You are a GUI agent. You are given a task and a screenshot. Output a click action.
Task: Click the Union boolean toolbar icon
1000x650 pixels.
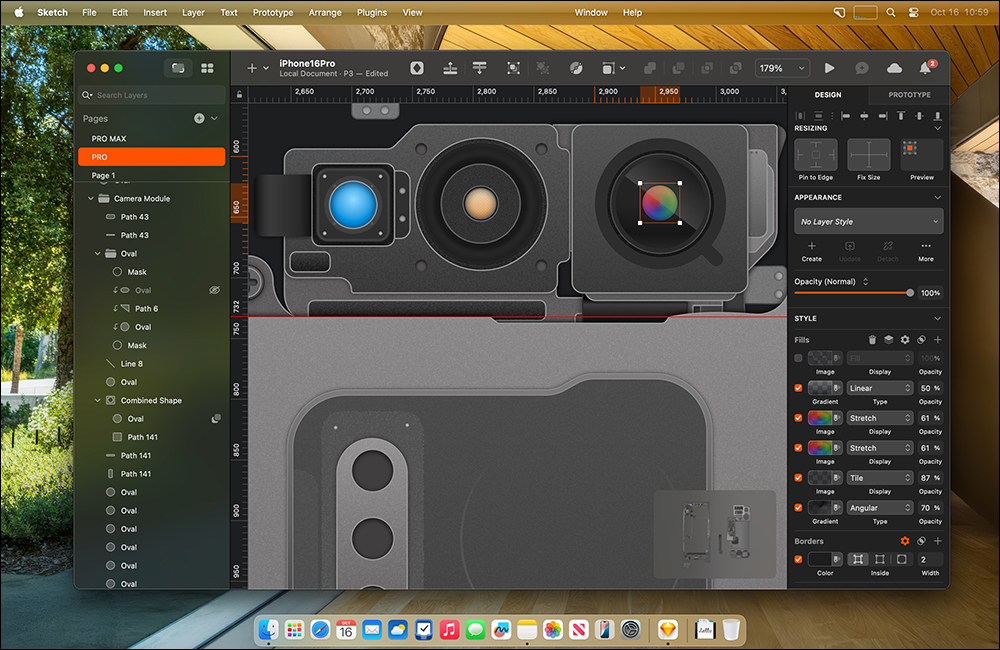point(650,68)
